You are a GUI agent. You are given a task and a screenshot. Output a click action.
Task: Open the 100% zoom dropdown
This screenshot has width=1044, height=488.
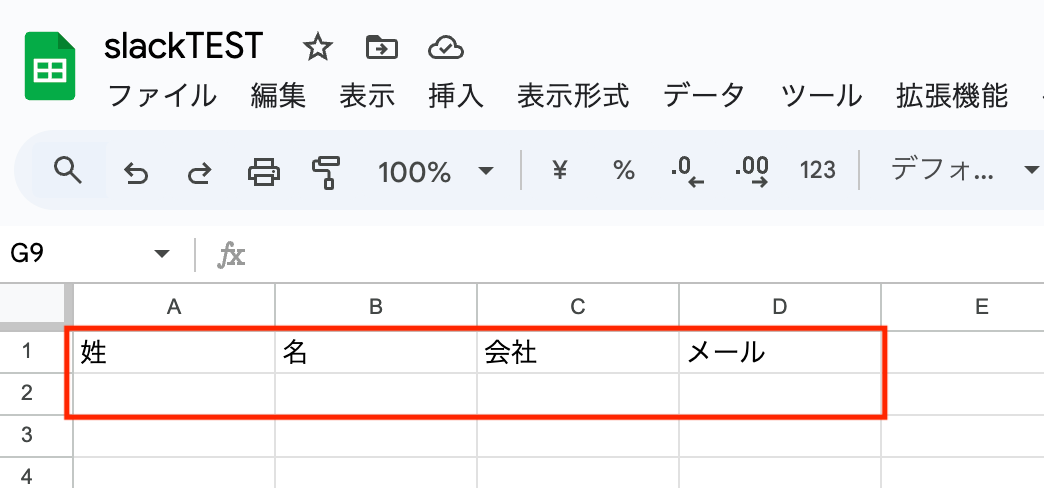pos(435,172)
